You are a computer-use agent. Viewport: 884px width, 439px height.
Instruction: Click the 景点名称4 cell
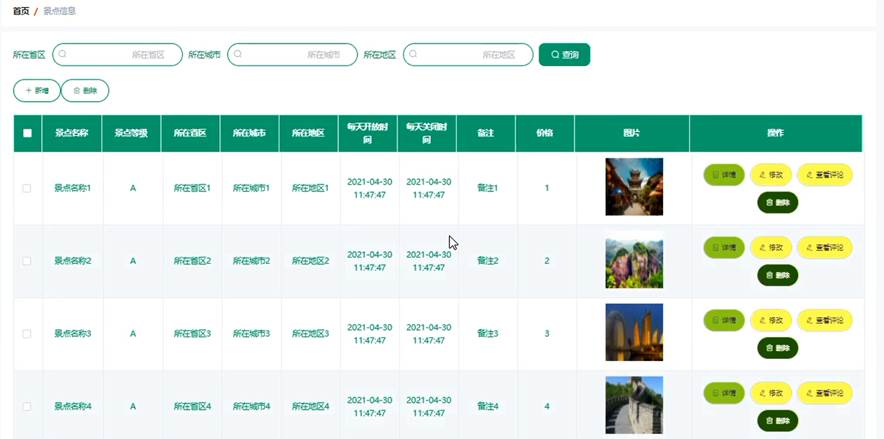point(73,406)
